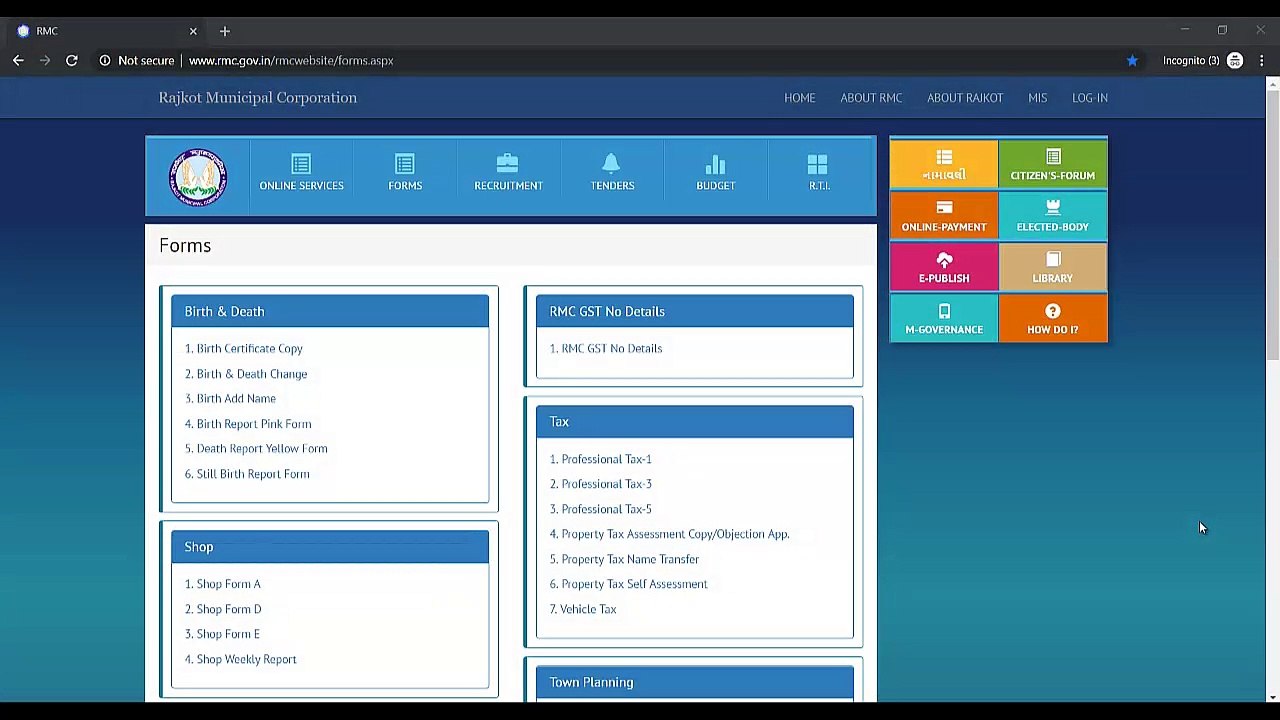Open the Property Tax Name Transfer link
The width and height of the screenshot is (1280, 720).
pos(629,559)
